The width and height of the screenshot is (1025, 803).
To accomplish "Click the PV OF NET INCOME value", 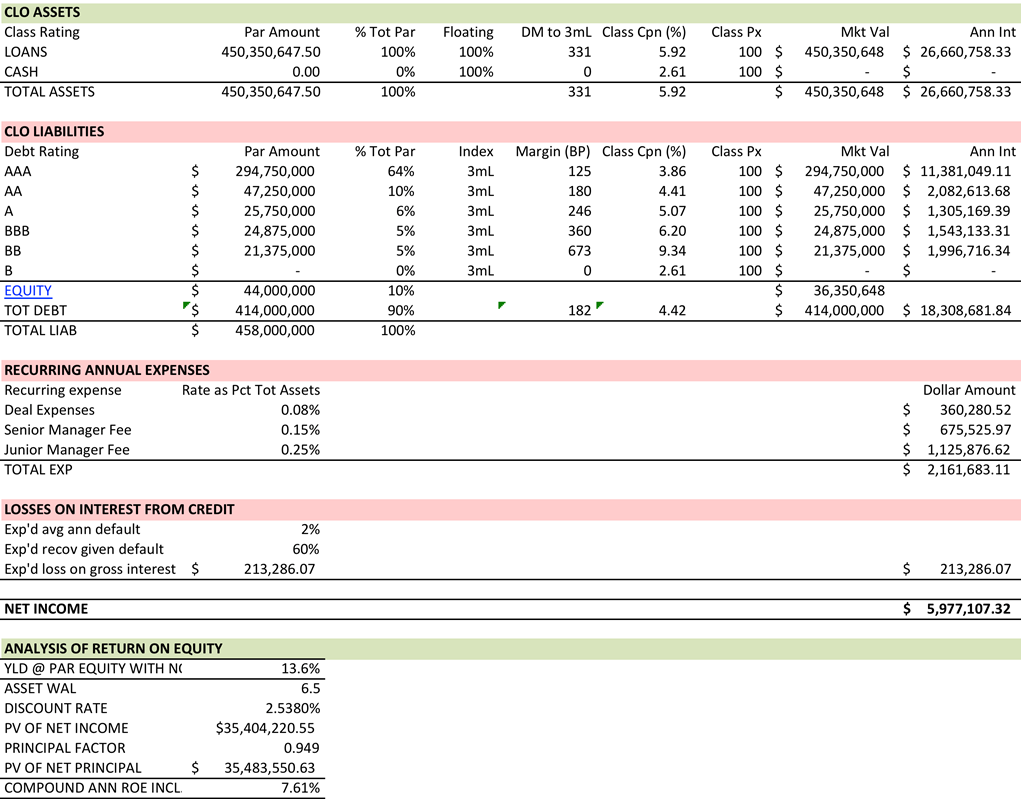I will (265, 728).
